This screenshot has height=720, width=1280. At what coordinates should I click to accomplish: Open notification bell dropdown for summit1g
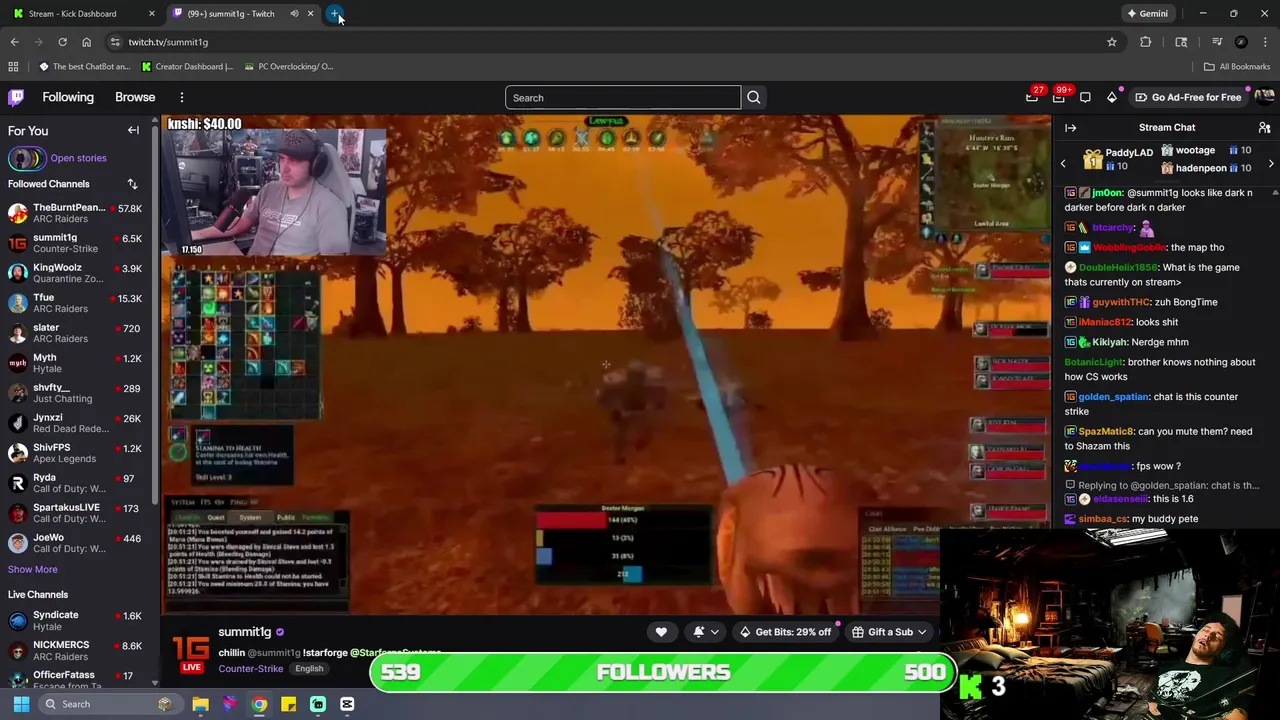pos(705,632)
